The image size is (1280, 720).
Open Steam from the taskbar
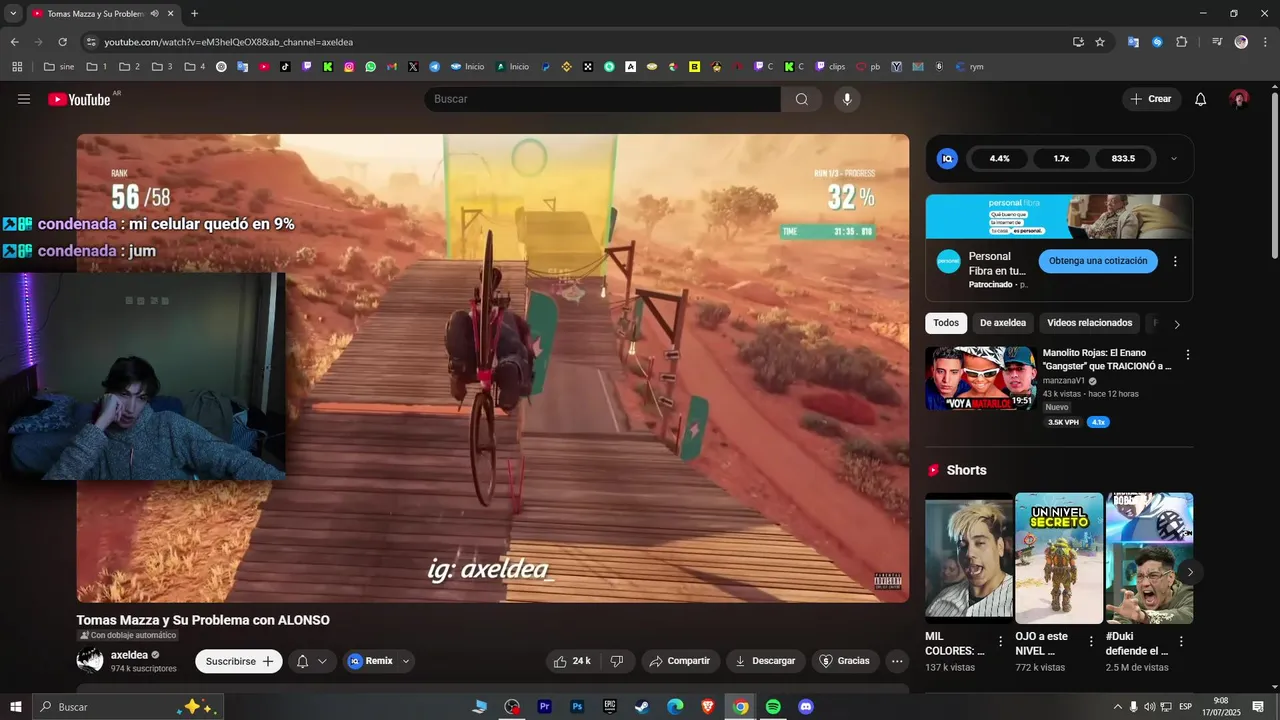click(641, 707)
